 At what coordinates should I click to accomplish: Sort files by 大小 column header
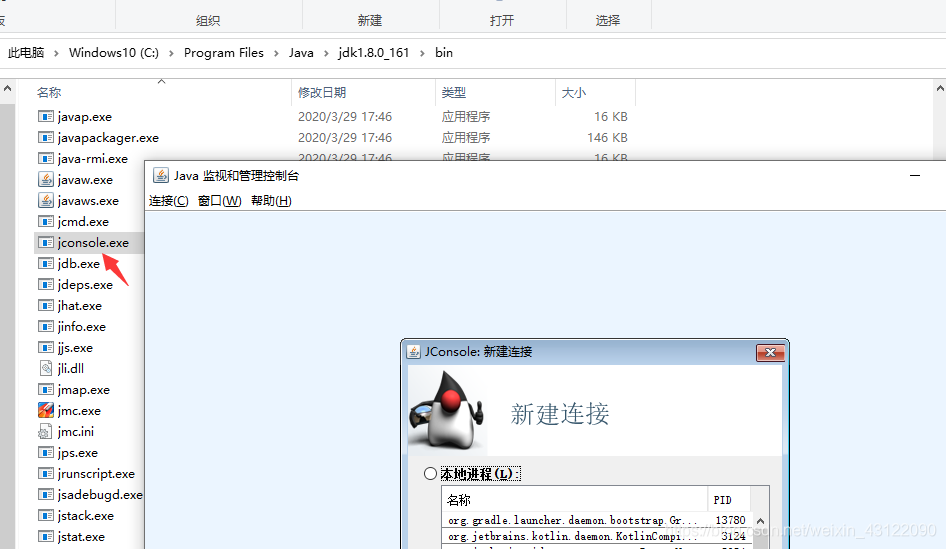pyautogui.click(x=574, y=93)
